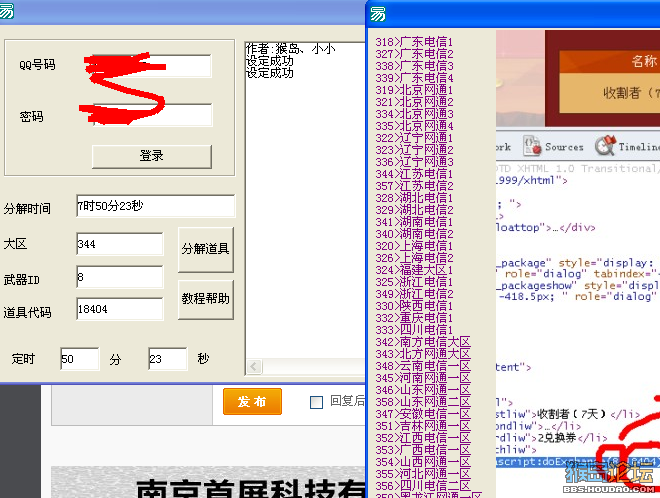Click the 道具代码 field containing 18404

(x=120, y=309)
